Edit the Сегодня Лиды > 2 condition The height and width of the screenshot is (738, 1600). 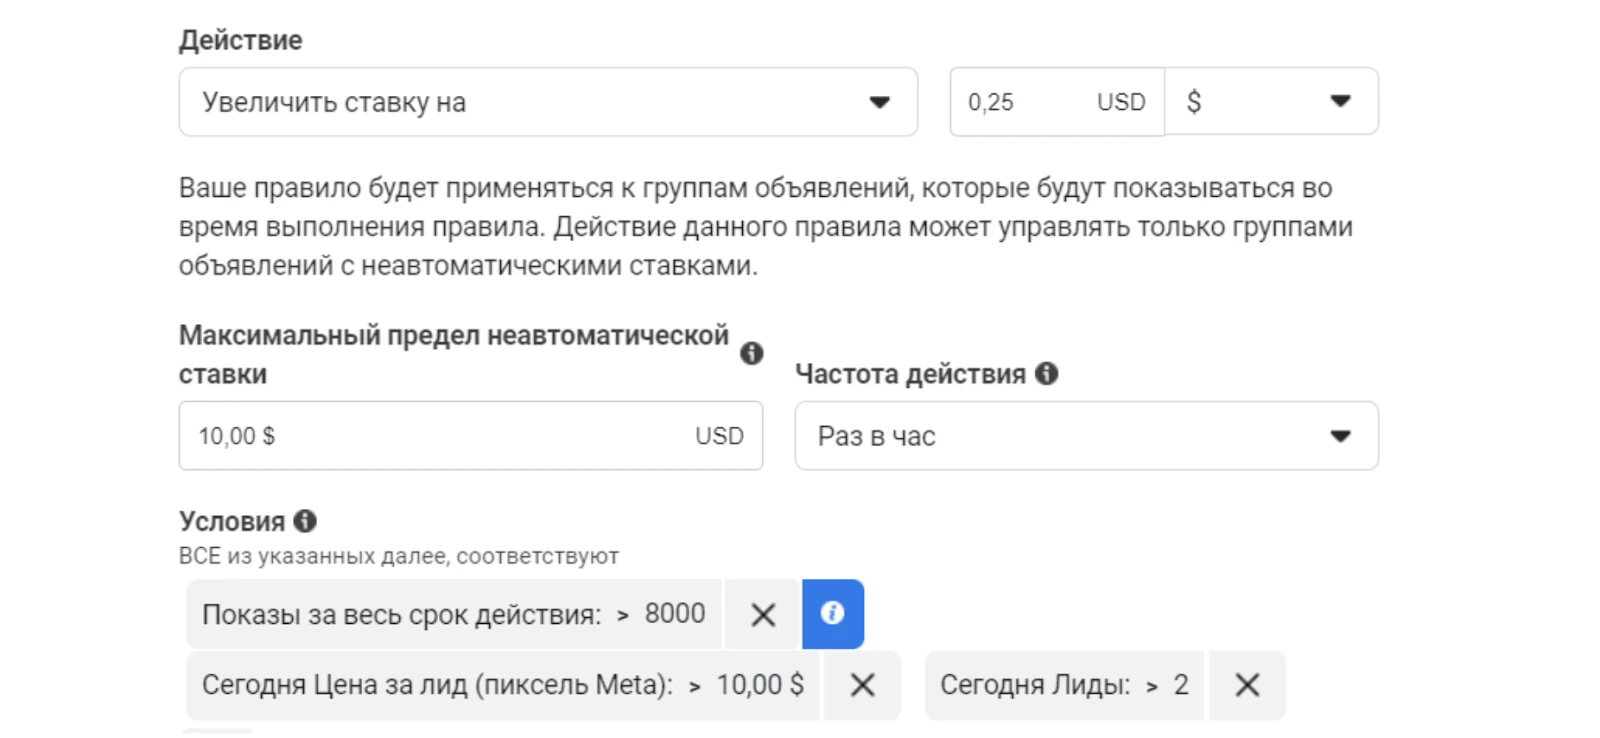coord(1065,685)
